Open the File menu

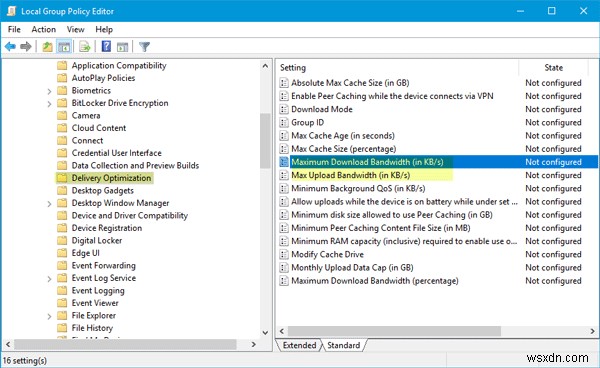tap(14, 29)
